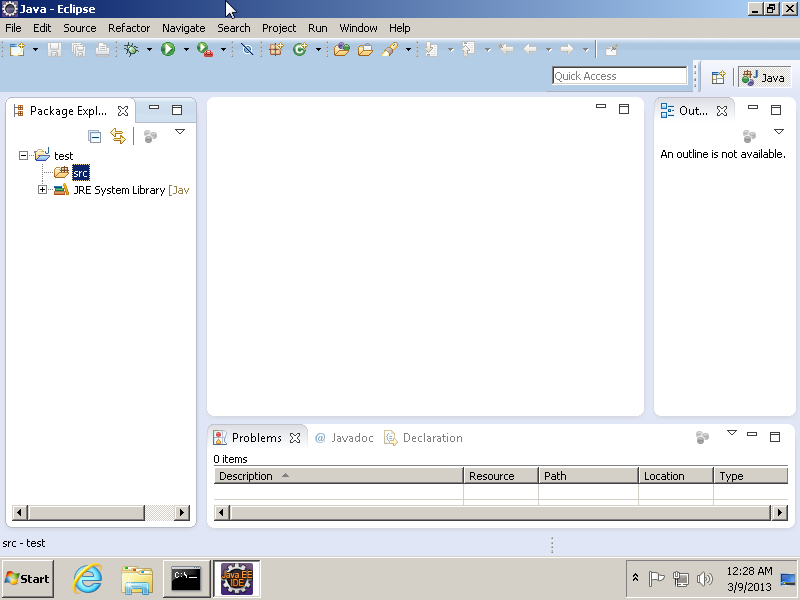This screenshot has height=600, width=800.
Task: Run the program with the green play icon
Action: point(168,49)
